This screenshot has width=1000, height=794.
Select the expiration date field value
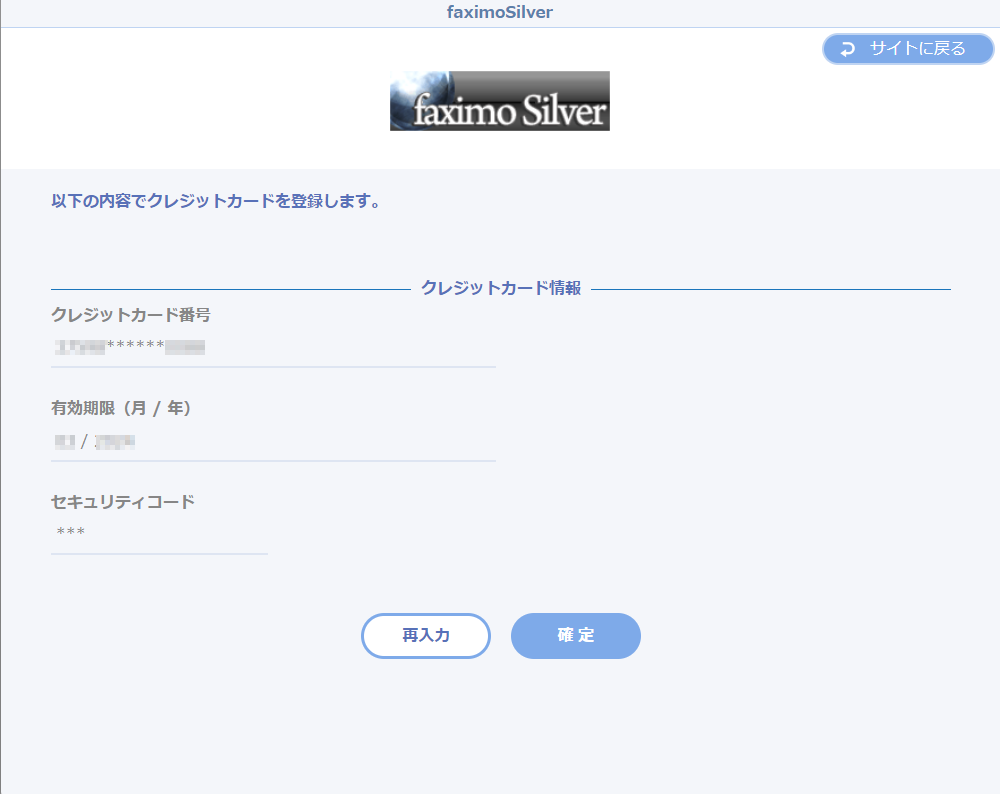tap(94, 441)
